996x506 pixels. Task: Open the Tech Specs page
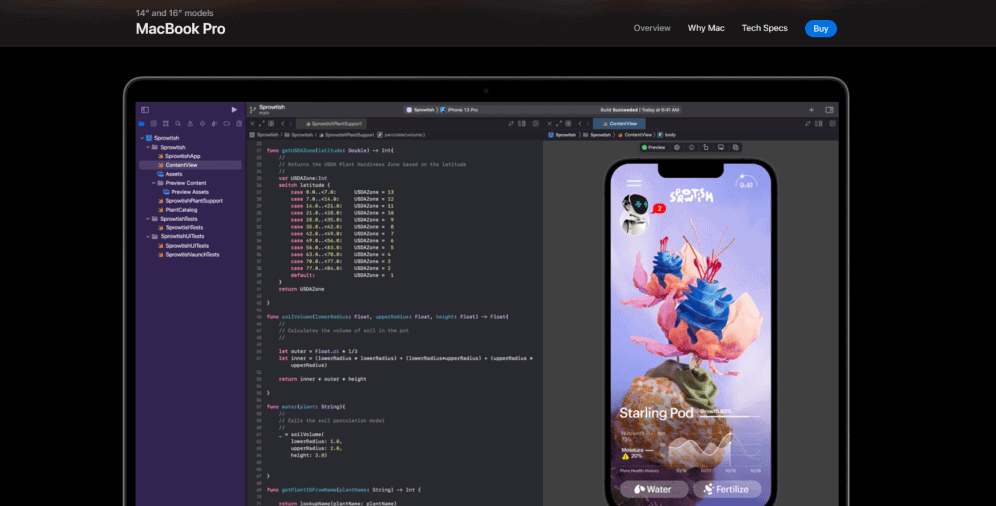tap(764, 28)
